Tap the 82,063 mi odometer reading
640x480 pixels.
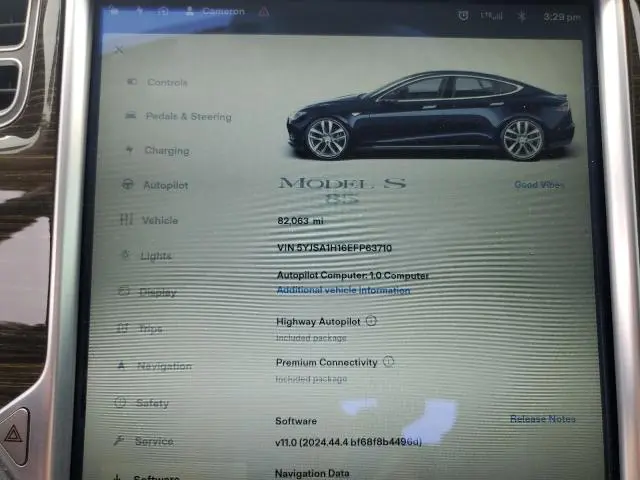[300, 221]
